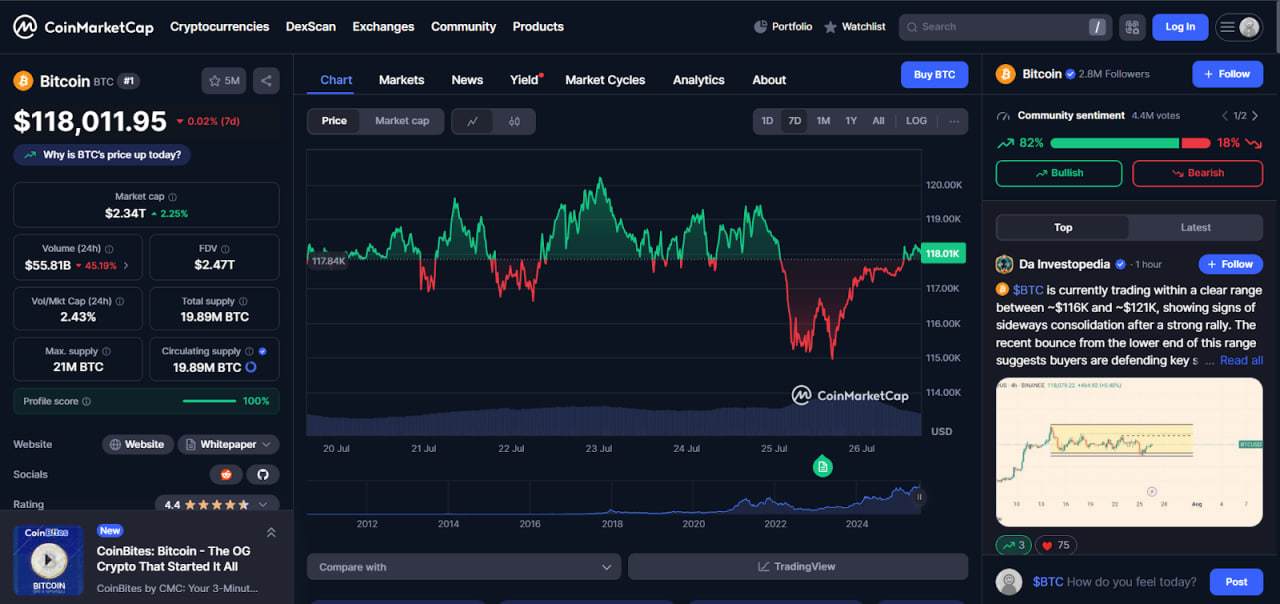1280x604 pixels.
Task: Play the CoinBites Bitcoin video
Action: tap(48, 560)
